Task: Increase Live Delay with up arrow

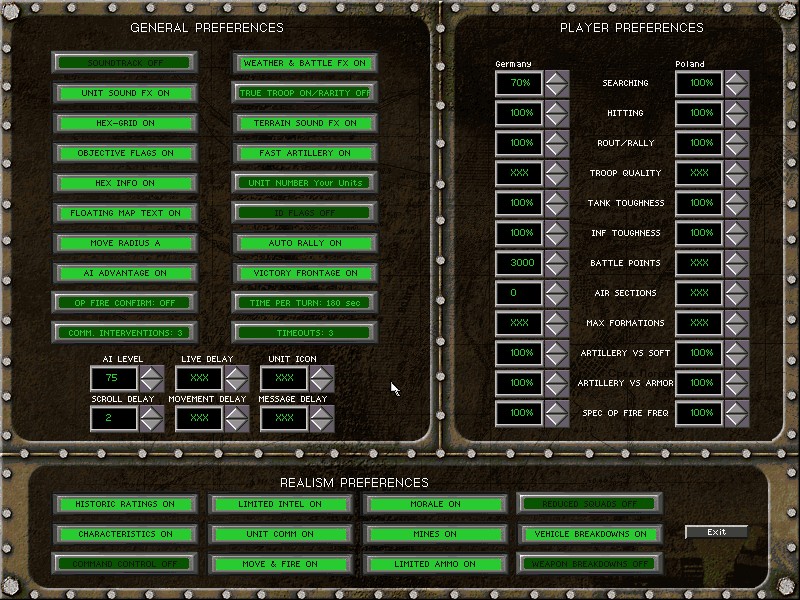Action: [x=237, y=372]
